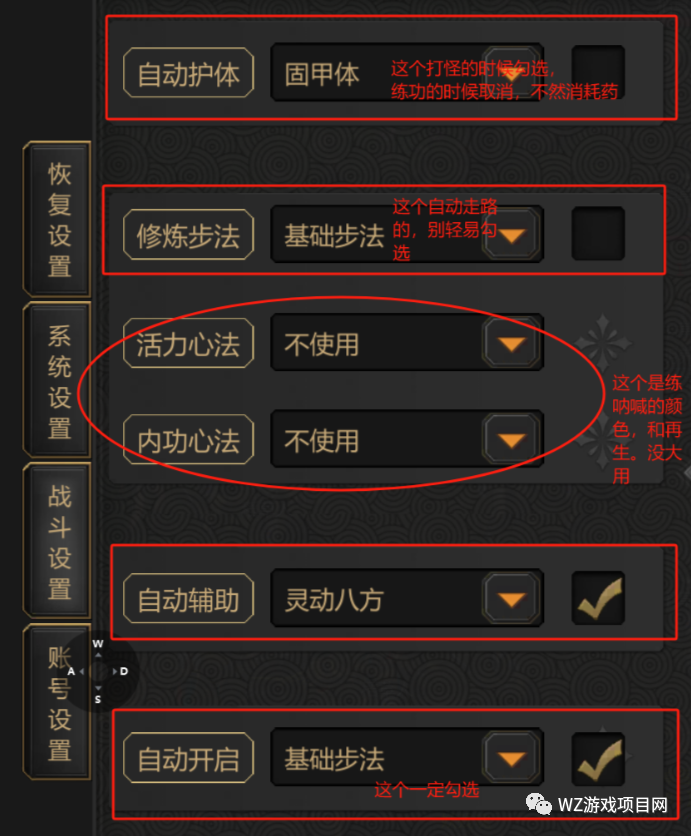
Task: Open the 自动开启 基础步法 dropdown arrow
Action: 512,758
